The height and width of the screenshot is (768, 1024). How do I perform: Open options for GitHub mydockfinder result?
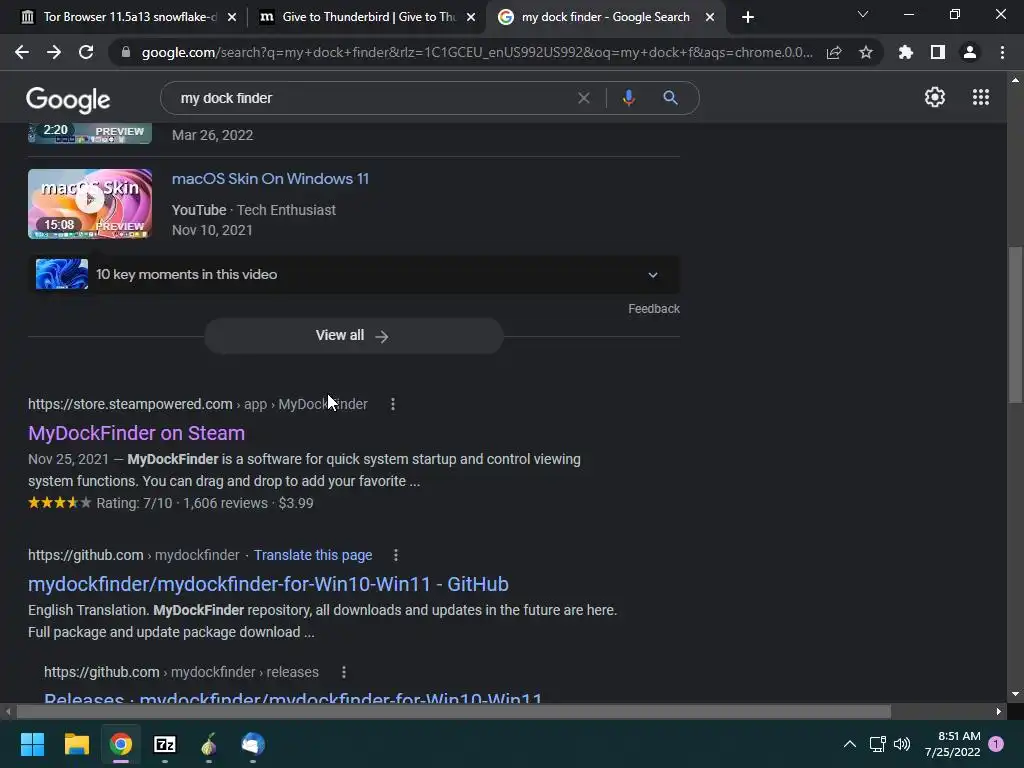pyautogui.click(x=396, y=555)
